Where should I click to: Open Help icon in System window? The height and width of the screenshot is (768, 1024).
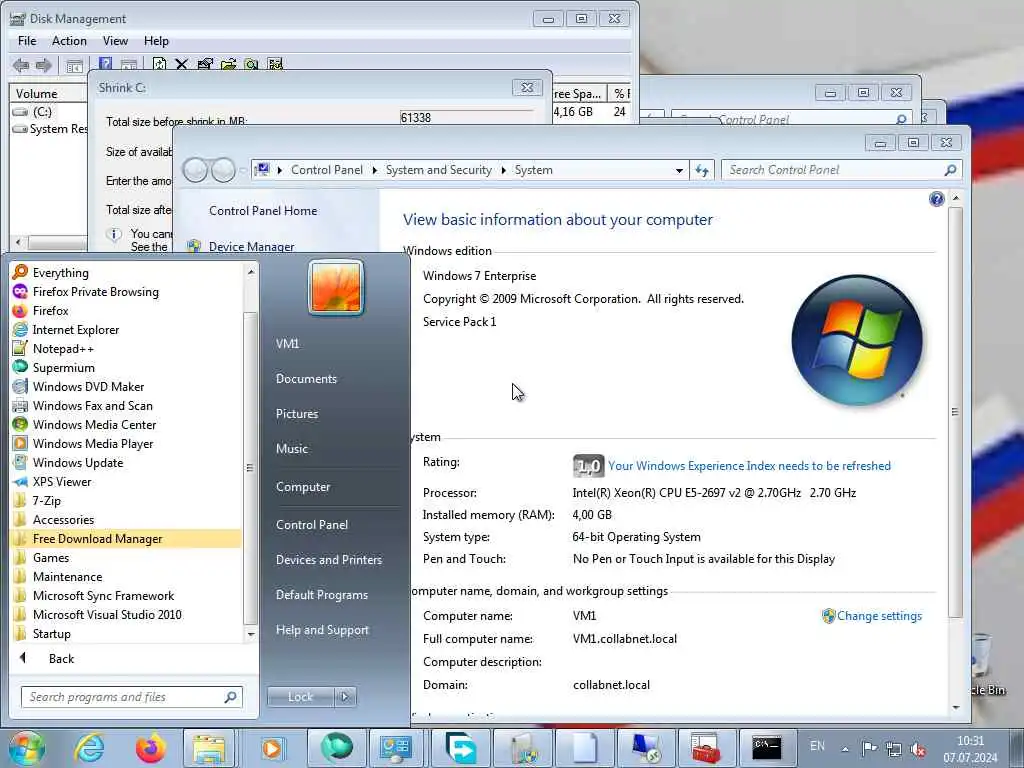coord(936,199)
